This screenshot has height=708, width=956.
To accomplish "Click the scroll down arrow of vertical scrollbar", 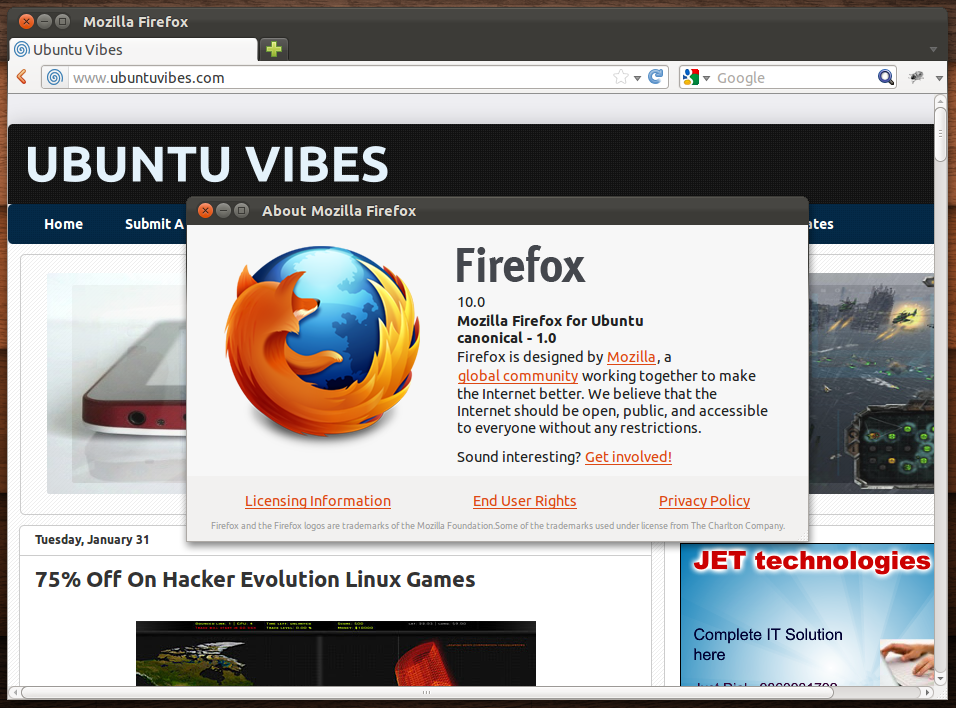I will tap(940, 678).
